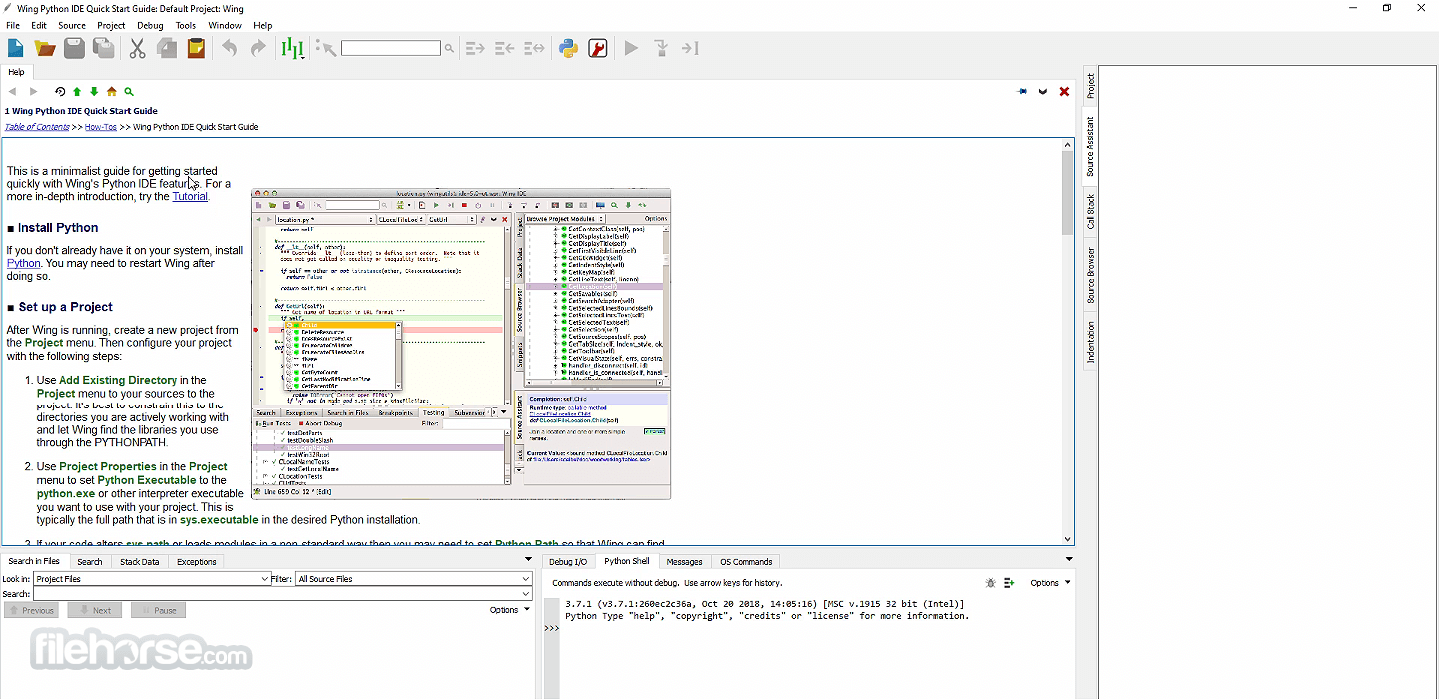Go to next Help page (green down arrow)

pos(94,91)
